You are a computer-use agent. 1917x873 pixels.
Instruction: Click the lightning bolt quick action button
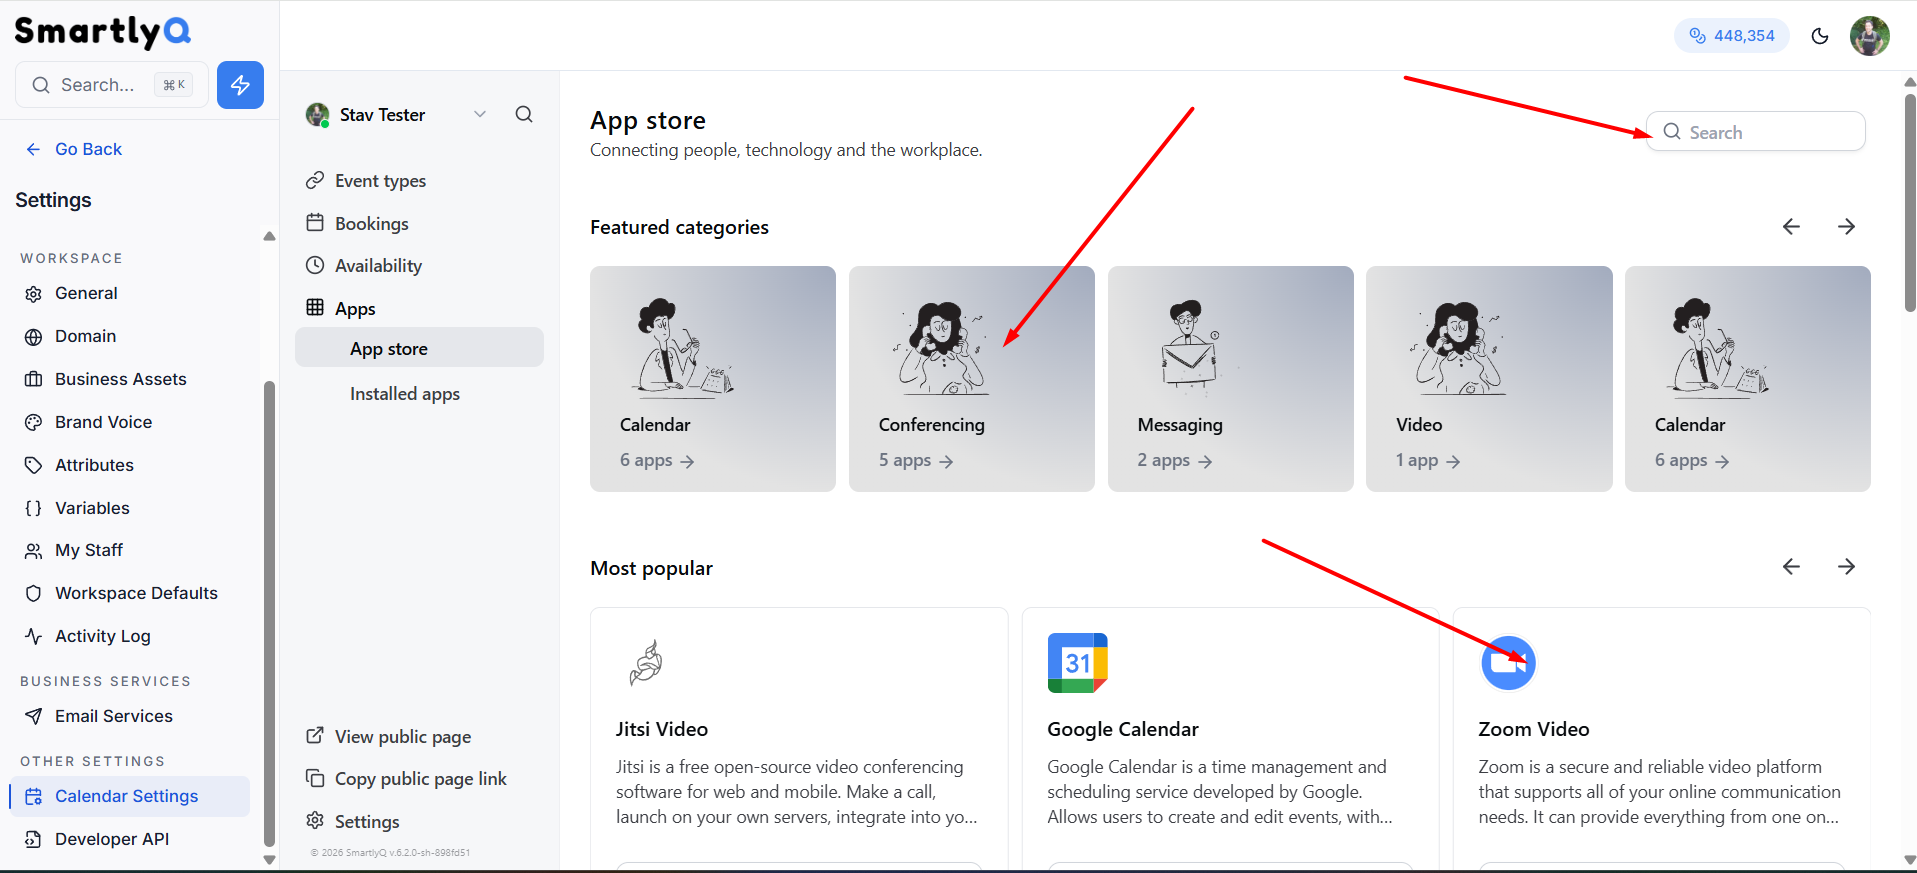click(240, 85)
